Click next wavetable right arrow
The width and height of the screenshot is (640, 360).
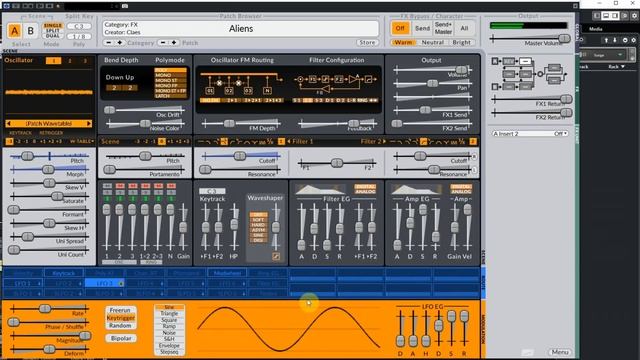pyautogui.click(x=89, y=123)
